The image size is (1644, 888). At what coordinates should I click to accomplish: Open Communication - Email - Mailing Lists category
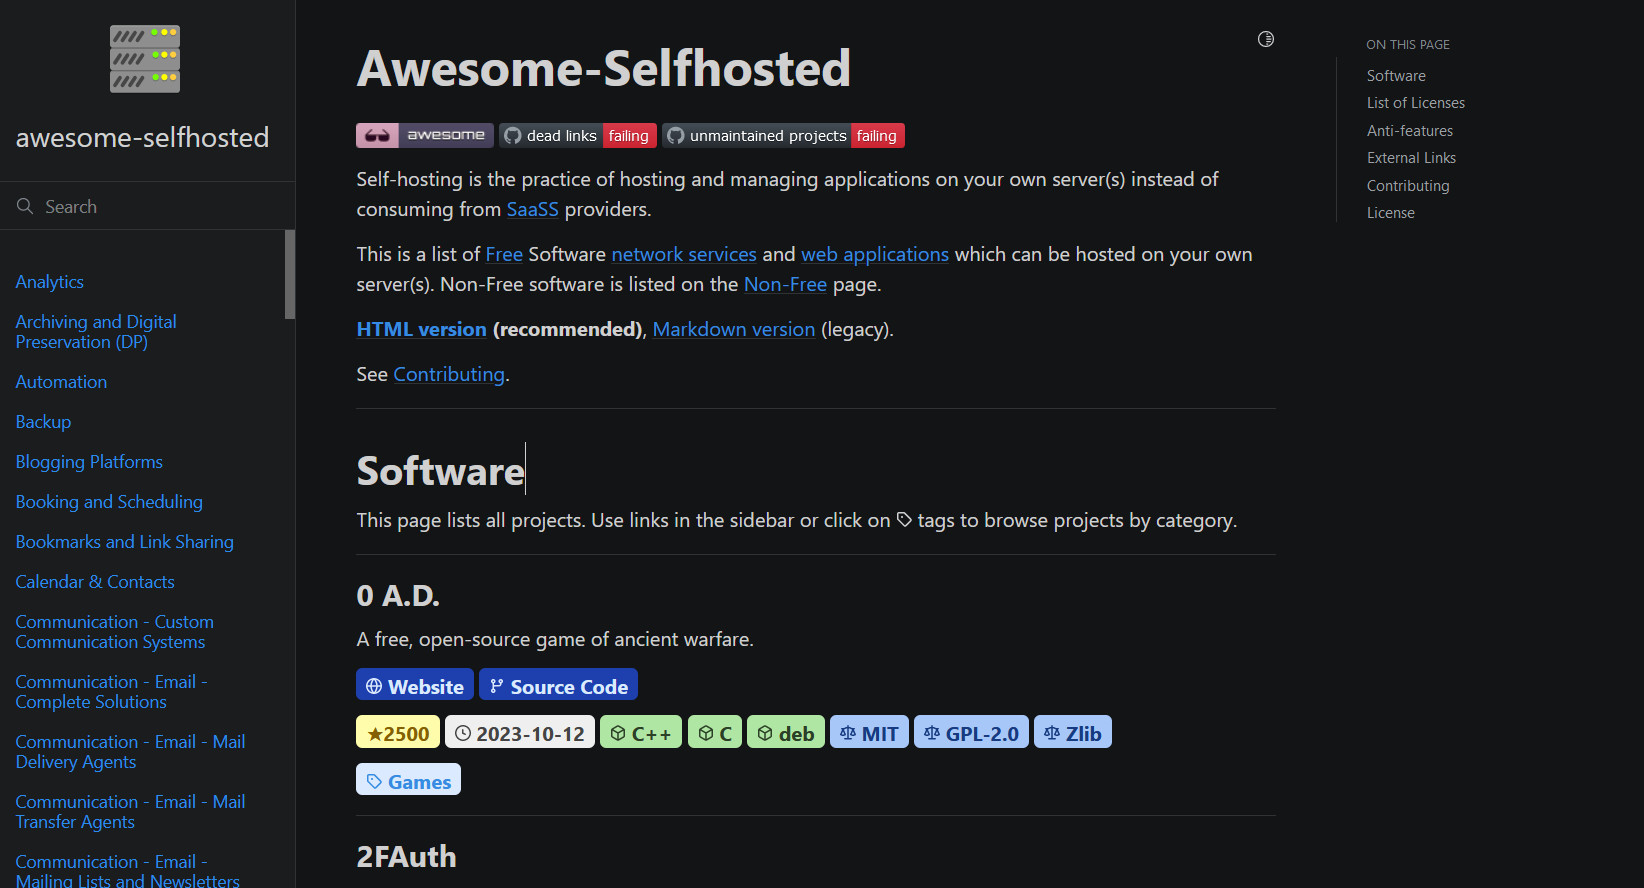[127, 870]
